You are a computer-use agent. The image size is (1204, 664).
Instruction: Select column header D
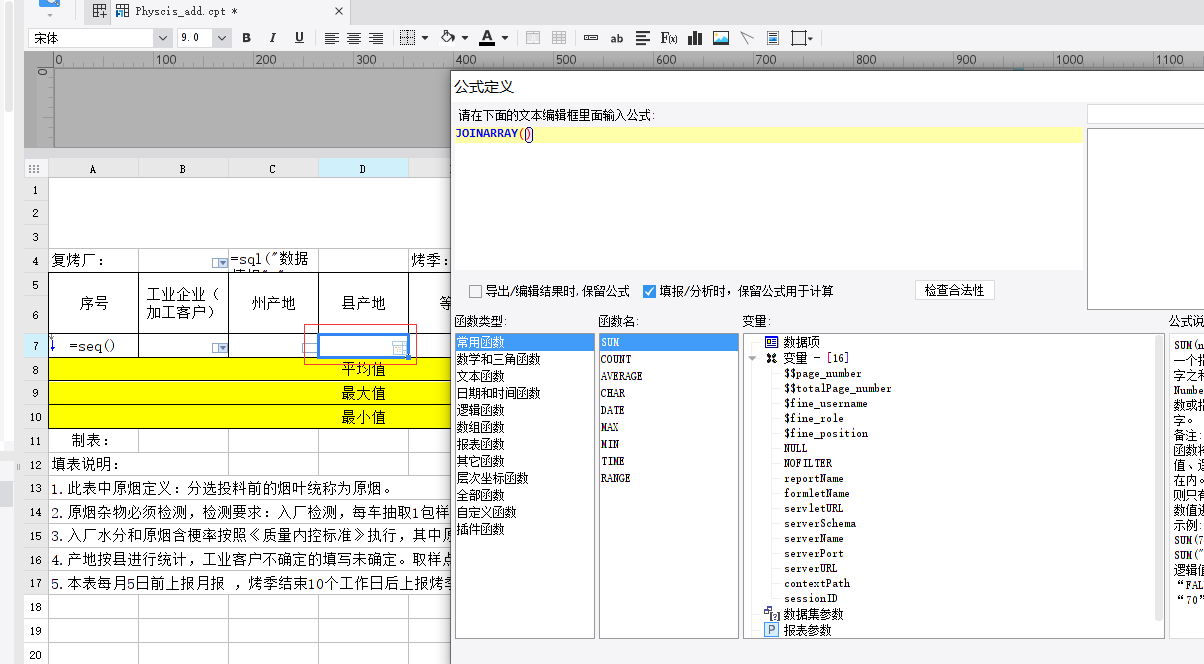pyautogui.click(x=363, y=169)
